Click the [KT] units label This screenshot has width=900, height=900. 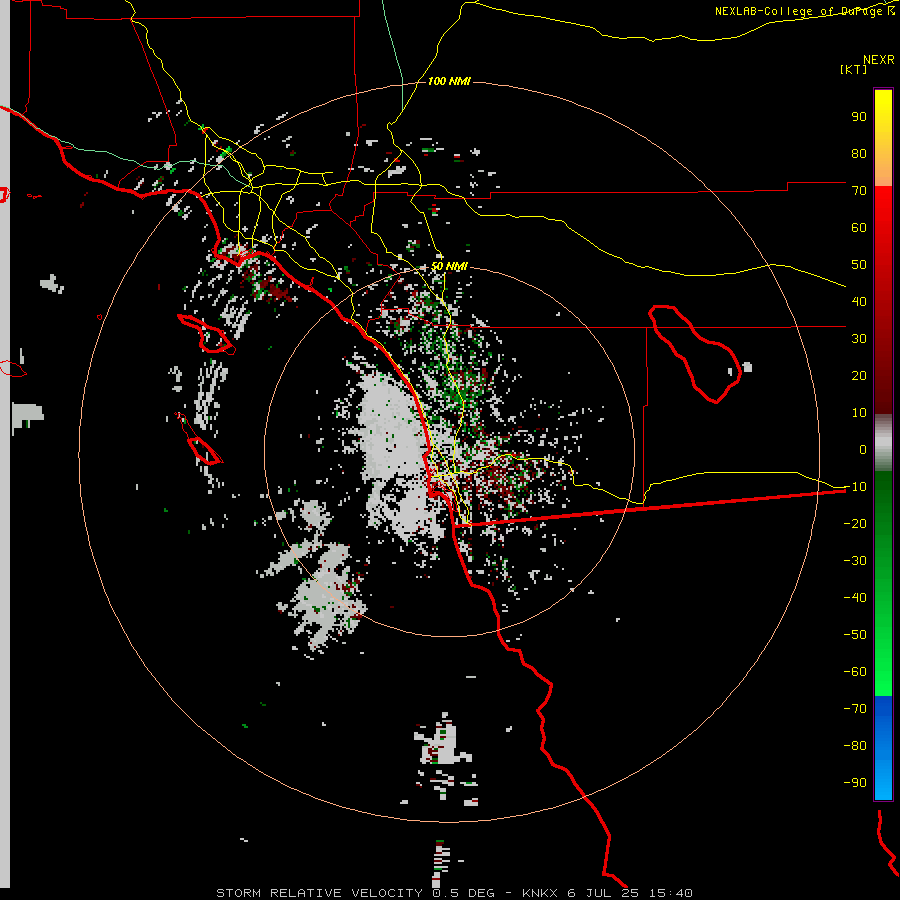pyautogui.click(x=853, y=69)
